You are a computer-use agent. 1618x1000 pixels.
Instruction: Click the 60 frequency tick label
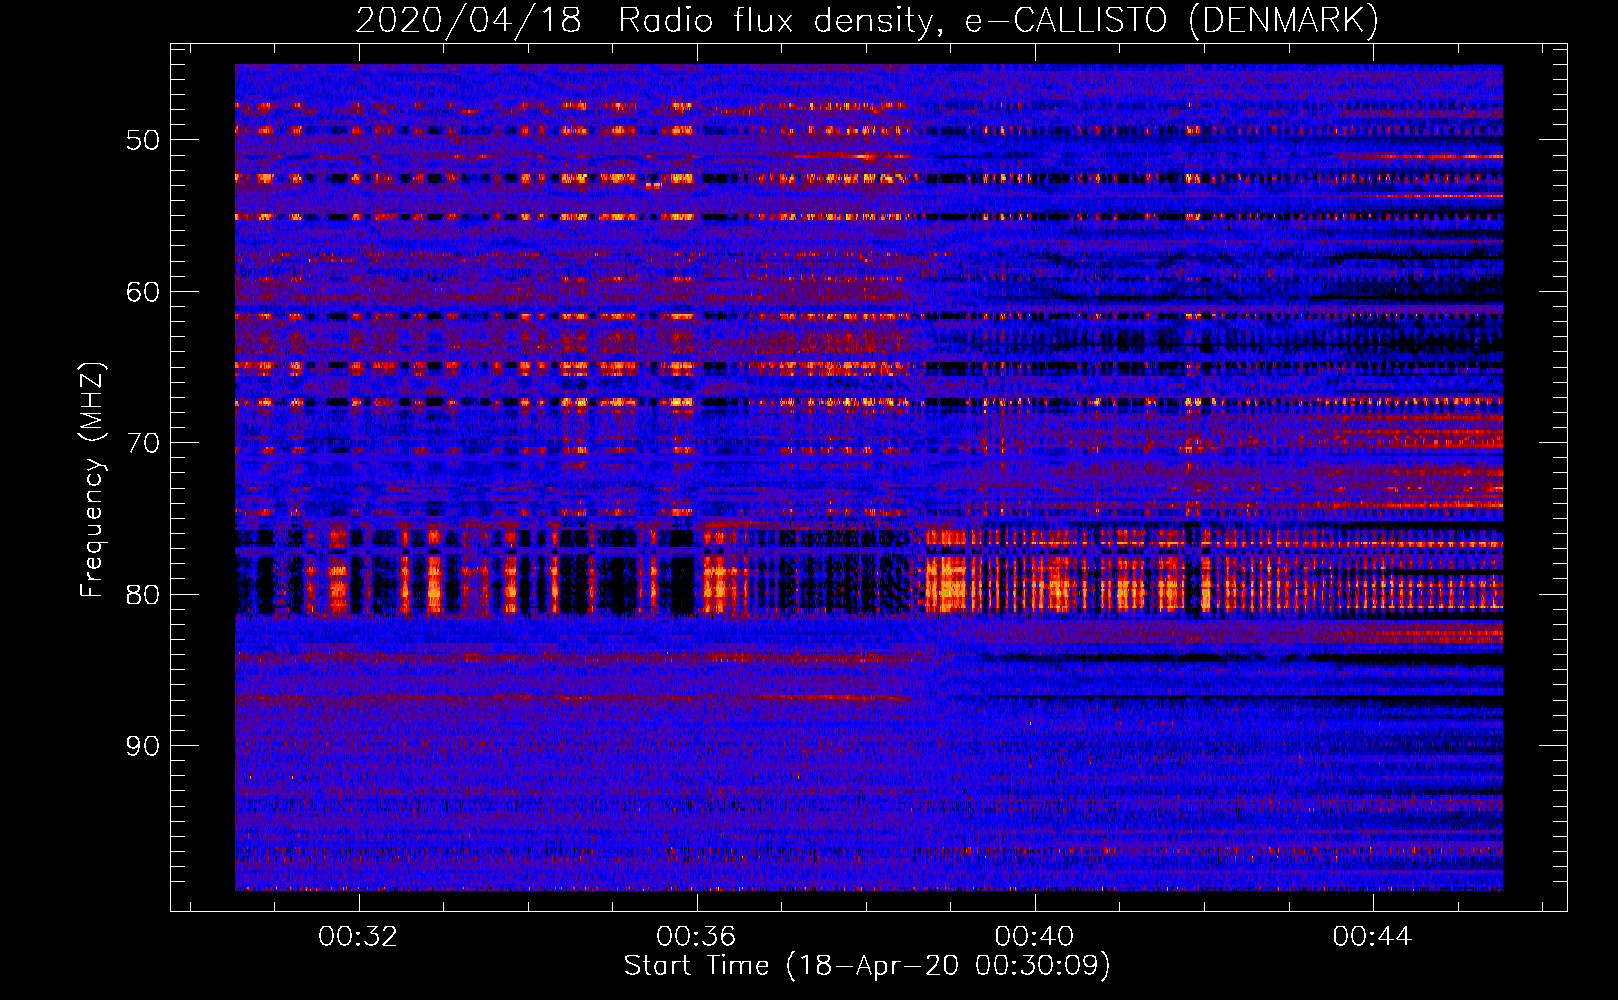[x=142, y=291]
